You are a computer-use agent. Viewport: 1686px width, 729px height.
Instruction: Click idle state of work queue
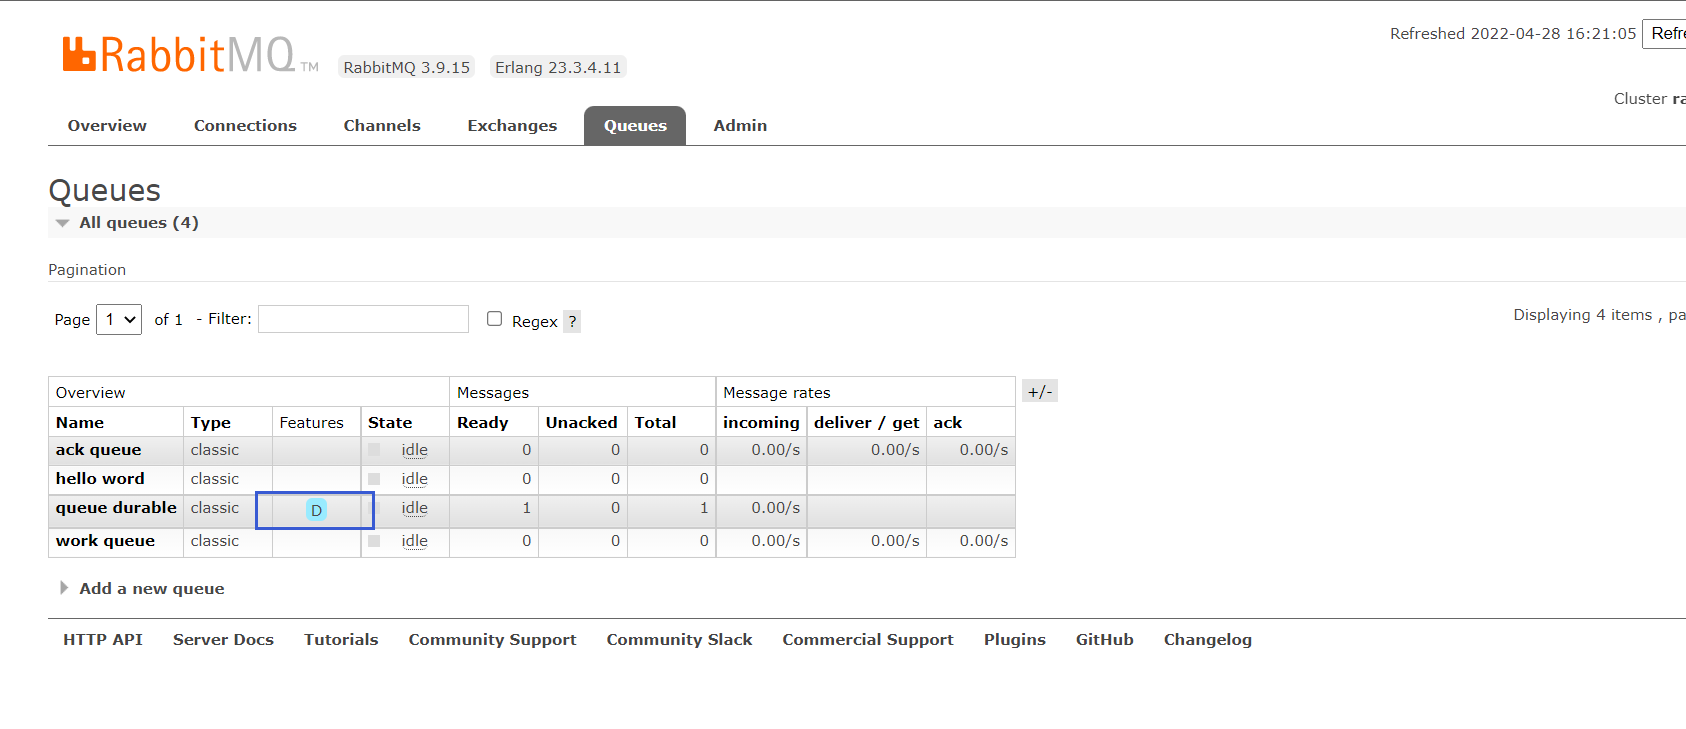[x=414, y=541]
